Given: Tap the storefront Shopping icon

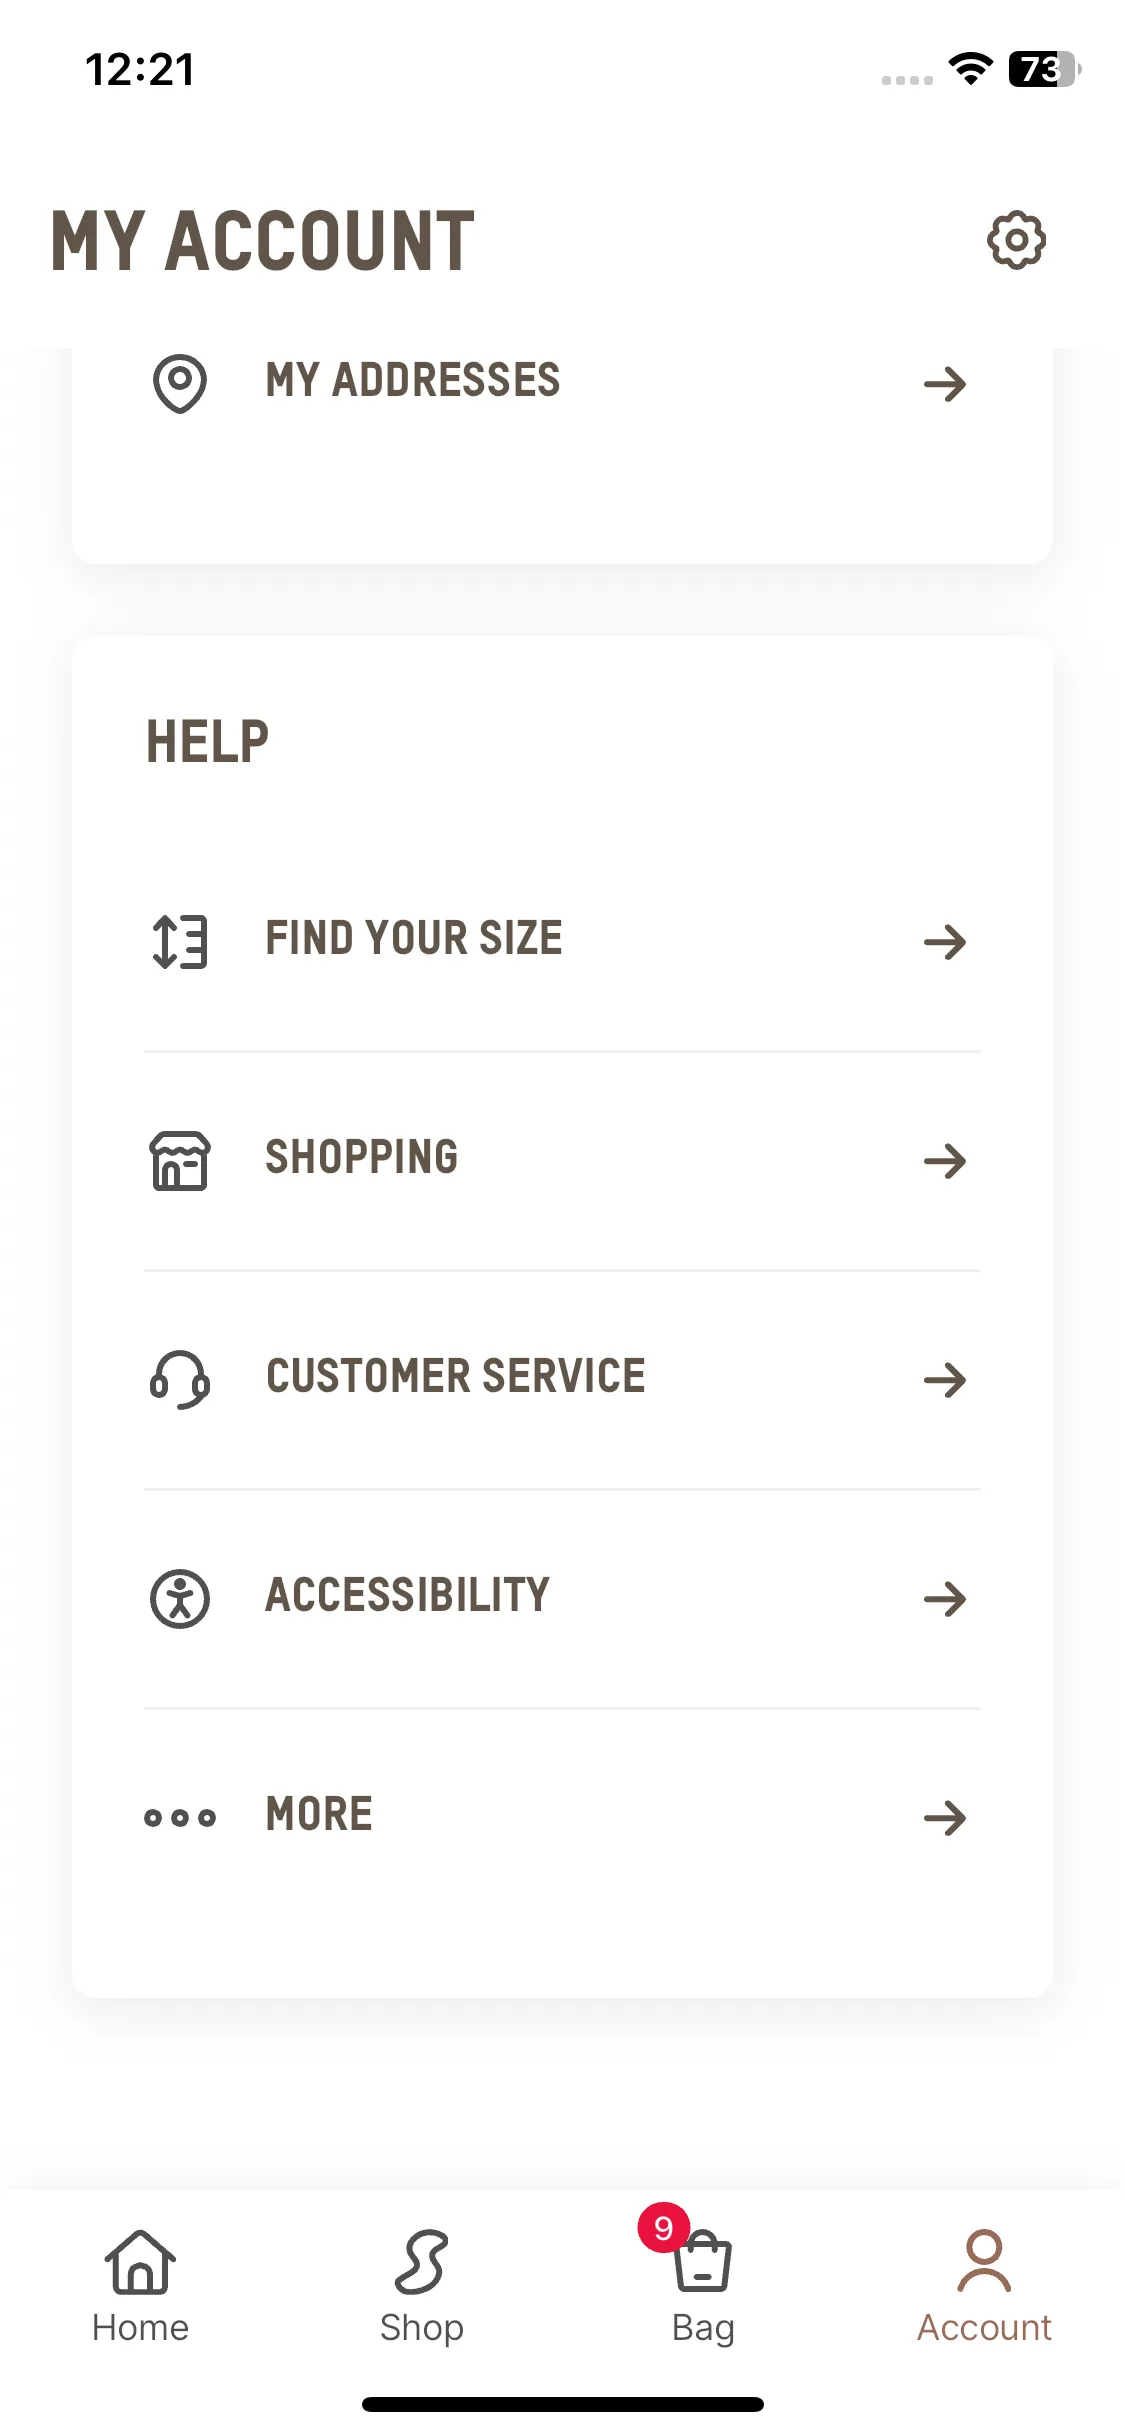Looking at the screenshot, I should tap(180, 1161).
